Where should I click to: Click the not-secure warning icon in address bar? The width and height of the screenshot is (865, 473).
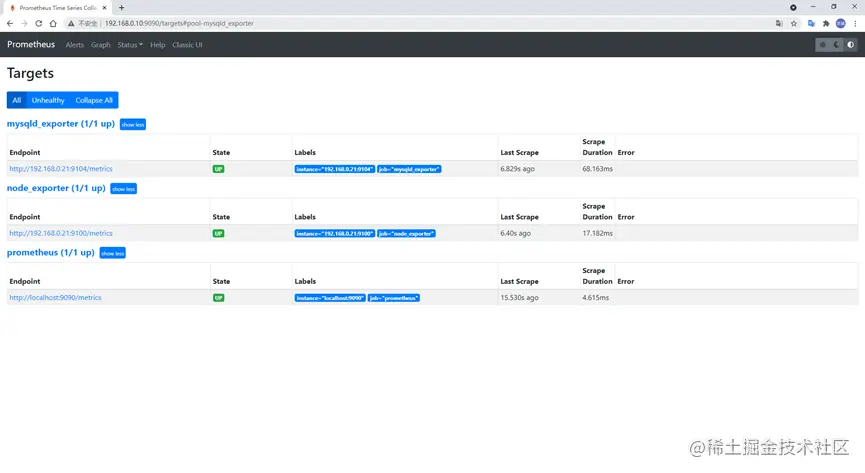71,23
